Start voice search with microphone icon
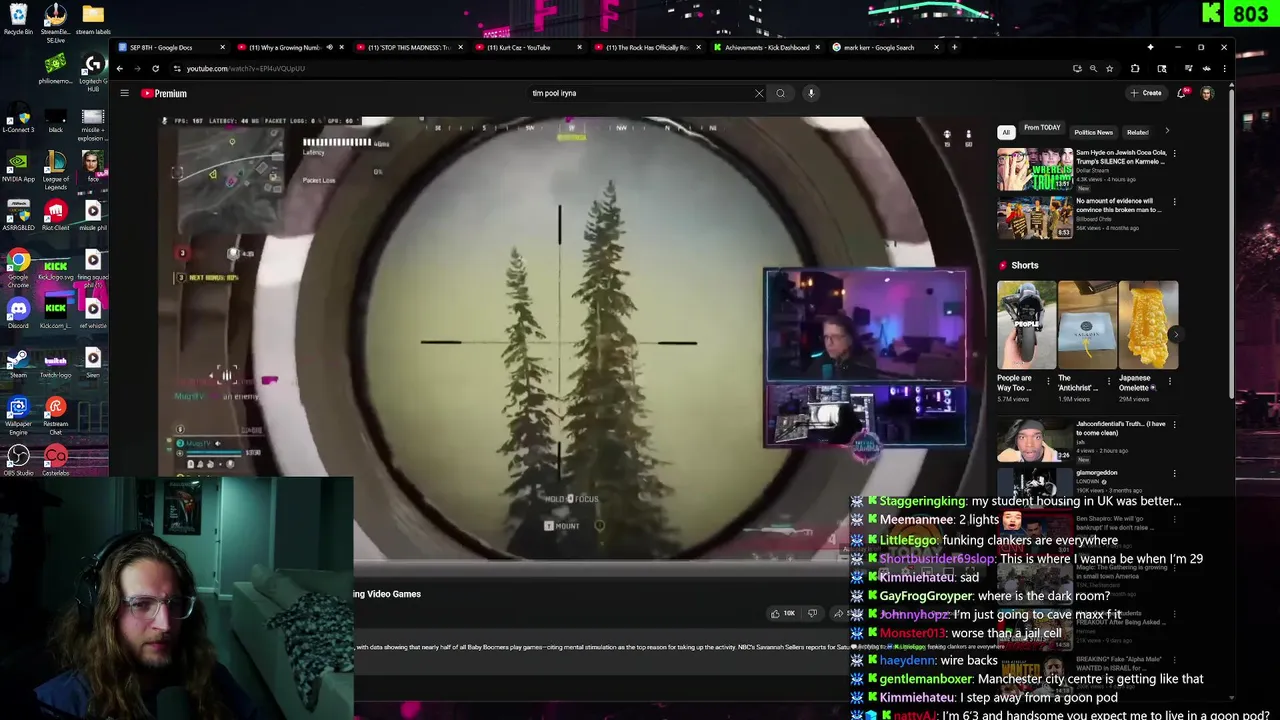Screen dimensions: 1280x720 pos(811,93)
